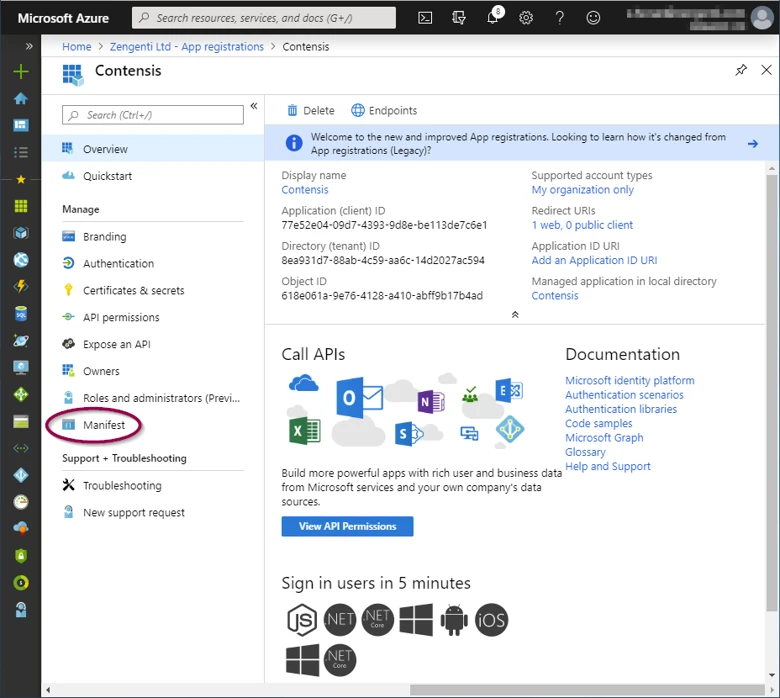Screen dimensions: 780x698
Task: Open Dashboard icon in the sidebar
Action: [21, 125]
